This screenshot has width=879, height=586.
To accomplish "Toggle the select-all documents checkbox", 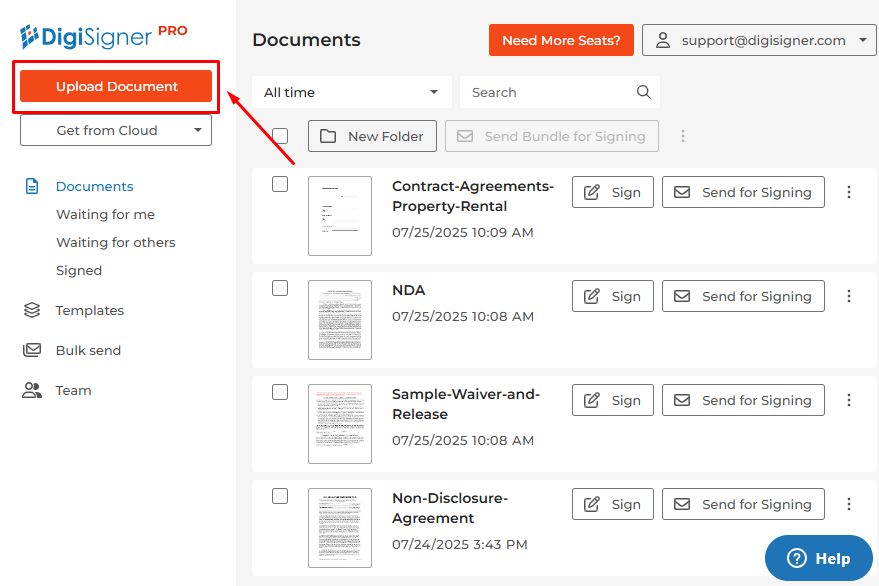I will point(280,136).
